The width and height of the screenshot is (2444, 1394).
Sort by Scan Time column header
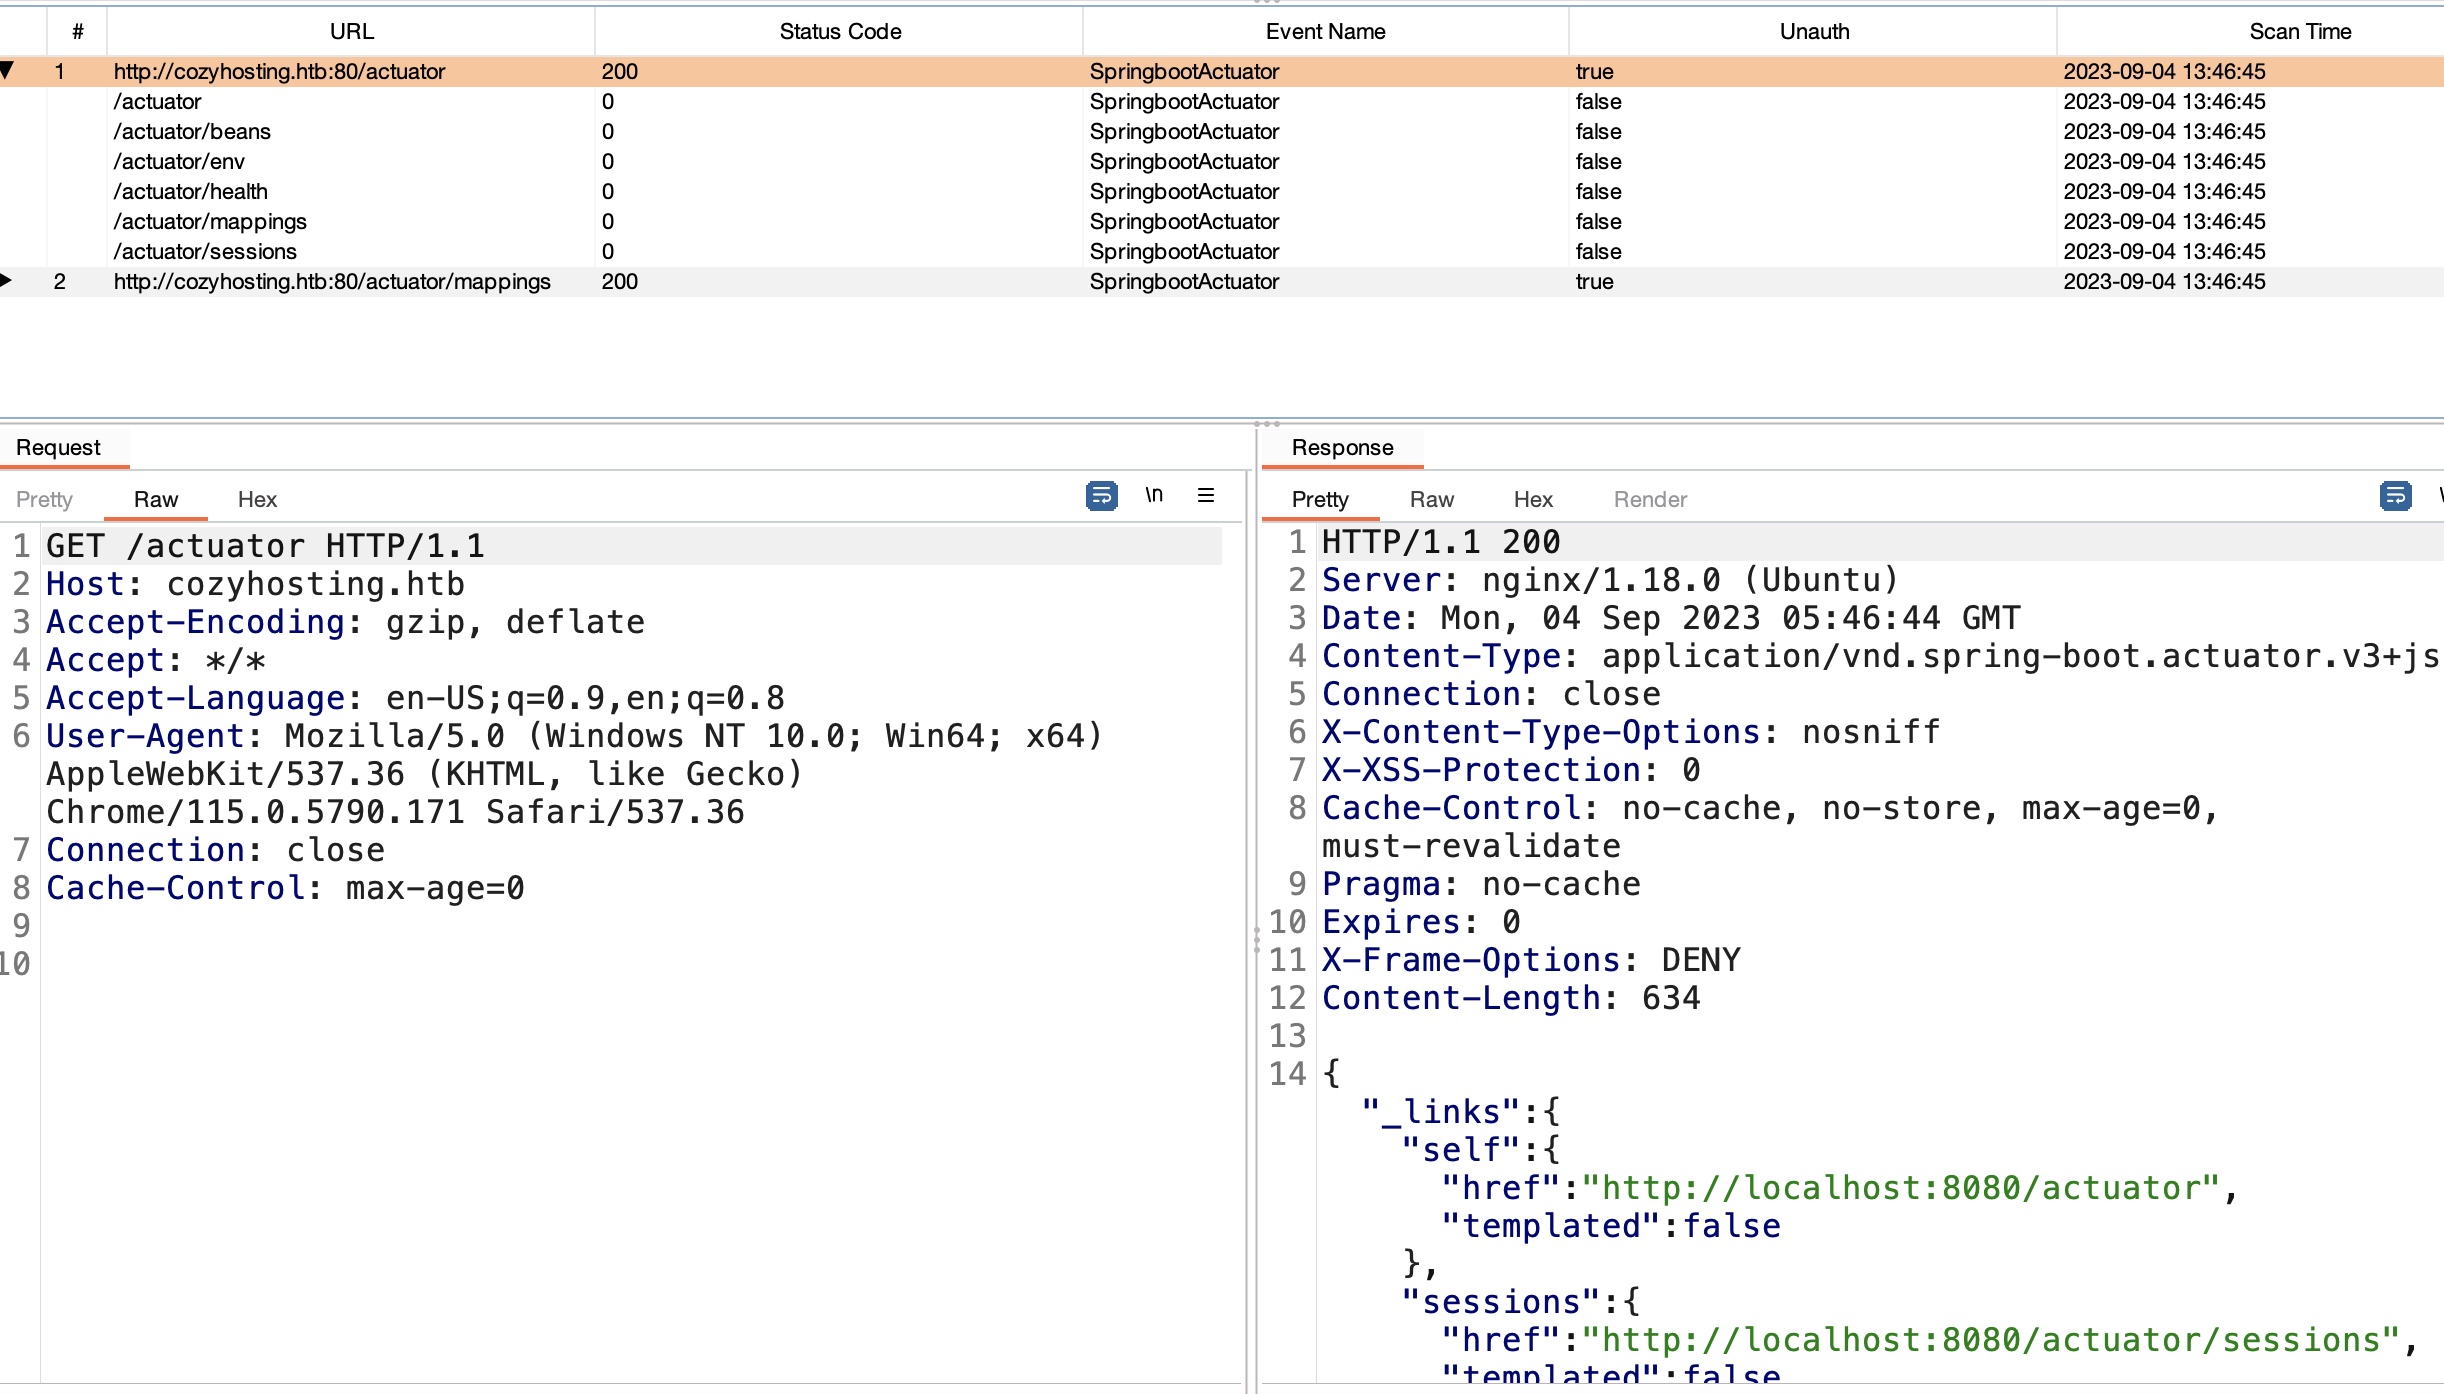[x=2300, y=31]
